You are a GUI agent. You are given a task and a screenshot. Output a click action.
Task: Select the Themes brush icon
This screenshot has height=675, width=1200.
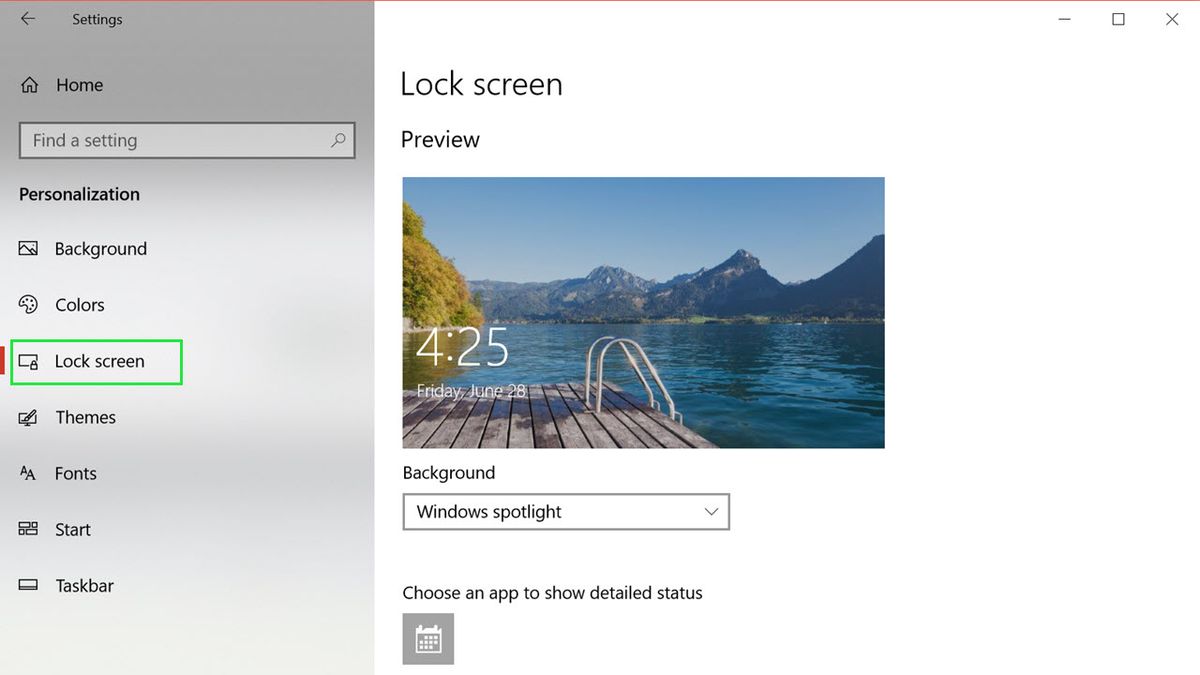tap(29, 417)
